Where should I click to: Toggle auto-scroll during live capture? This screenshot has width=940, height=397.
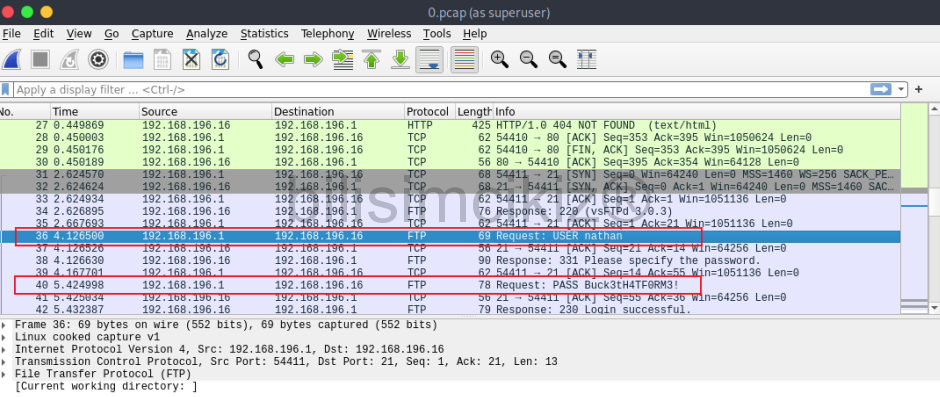tap(430, 59)
